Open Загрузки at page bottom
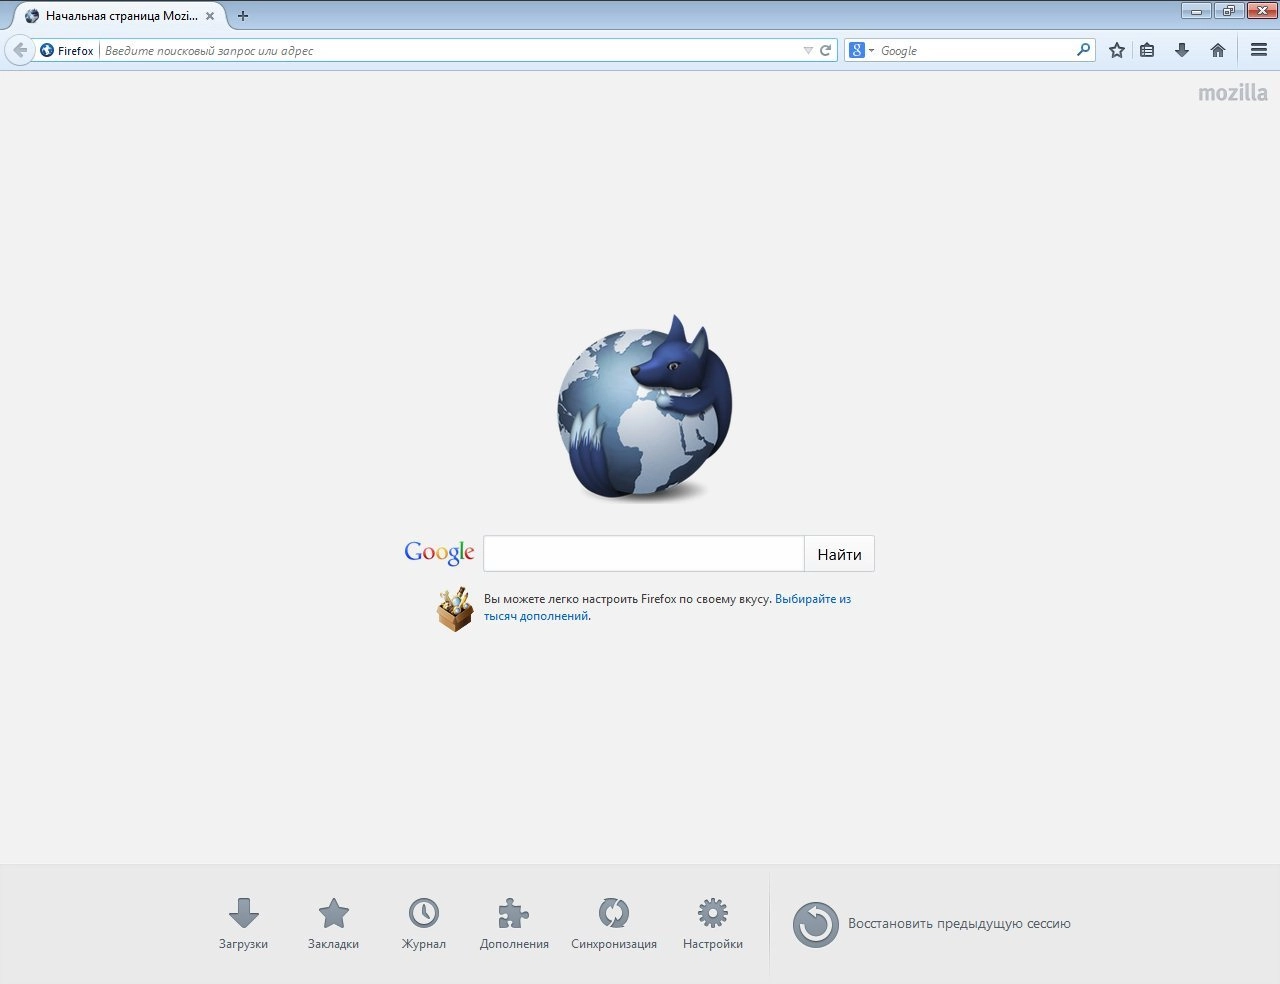Screen dimensions: 1280x984 [243, 924]
